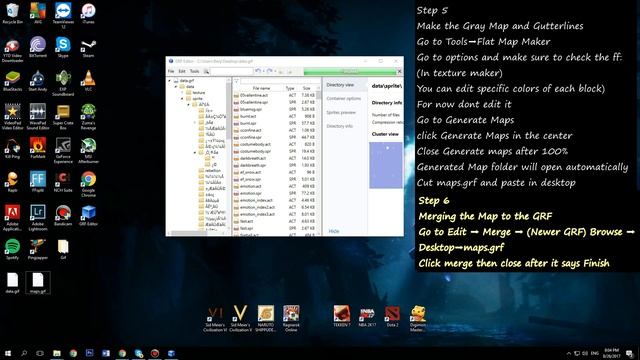The image size is (640, 360).
Task: Switch to the Container options tab
Action: pyautogui.click(x=344, y=98)
